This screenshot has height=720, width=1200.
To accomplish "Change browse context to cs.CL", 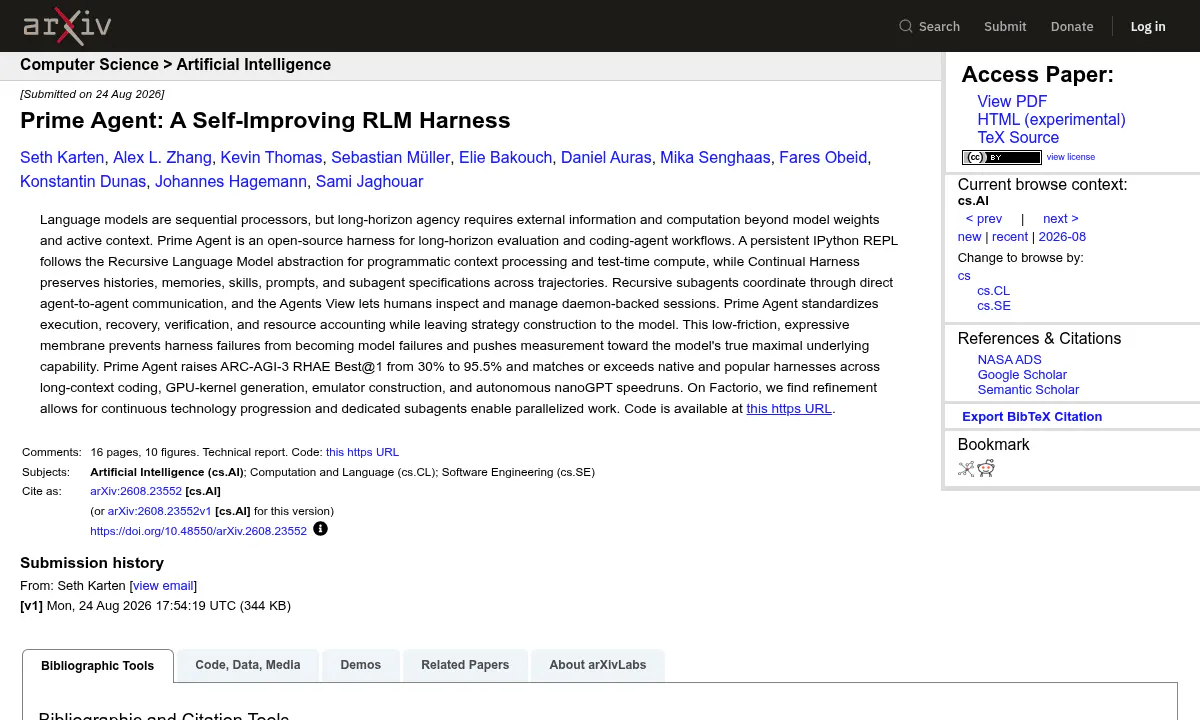I will (994, 291).
